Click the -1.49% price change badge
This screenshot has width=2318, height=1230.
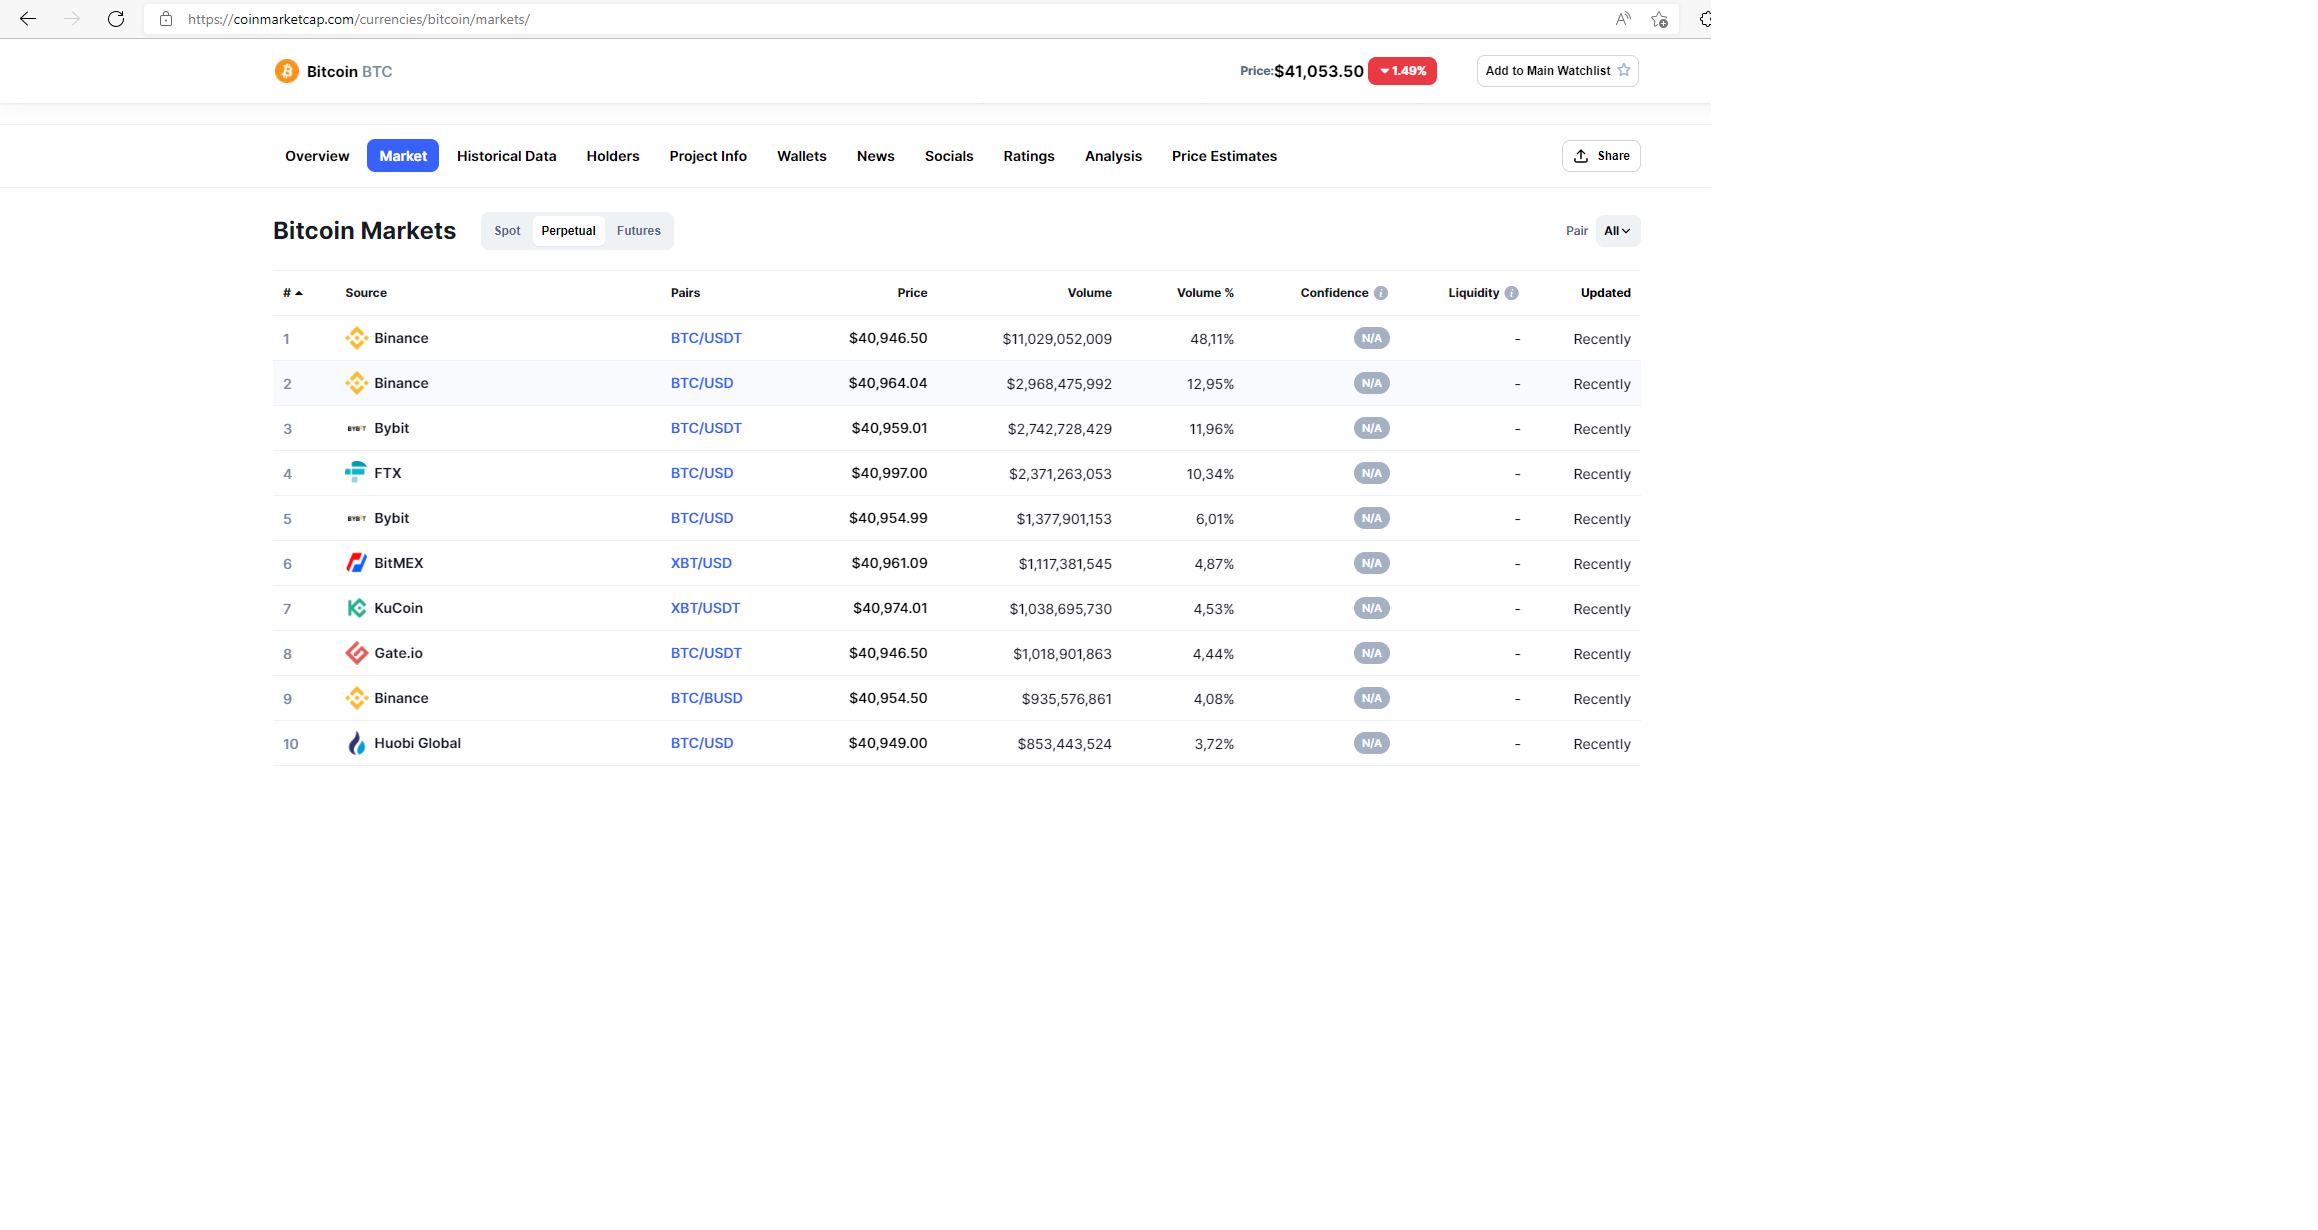tap(1402, 71)
